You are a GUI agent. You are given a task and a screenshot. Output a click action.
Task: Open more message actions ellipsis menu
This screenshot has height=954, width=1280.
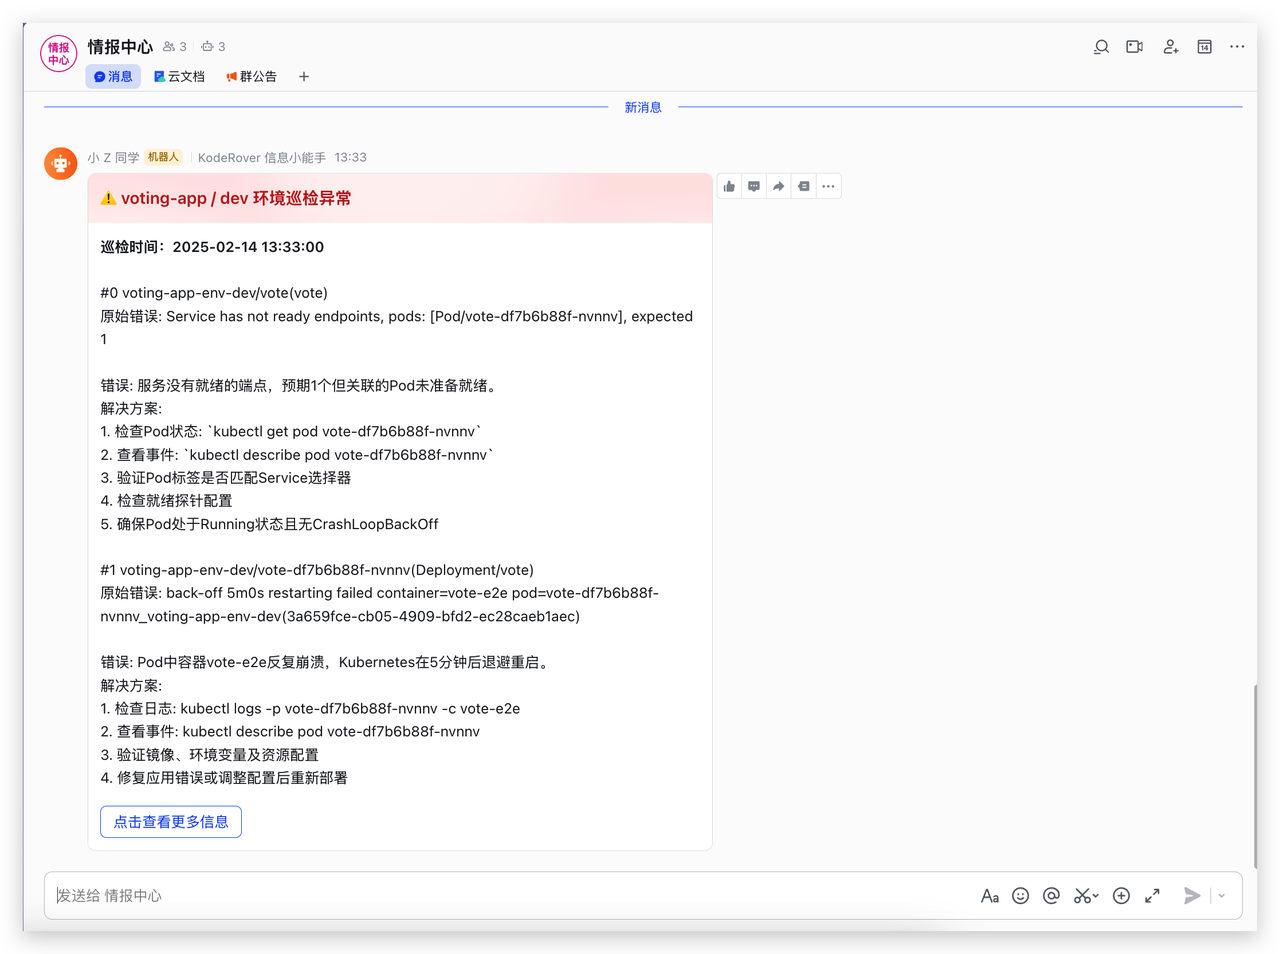[828, 186]
